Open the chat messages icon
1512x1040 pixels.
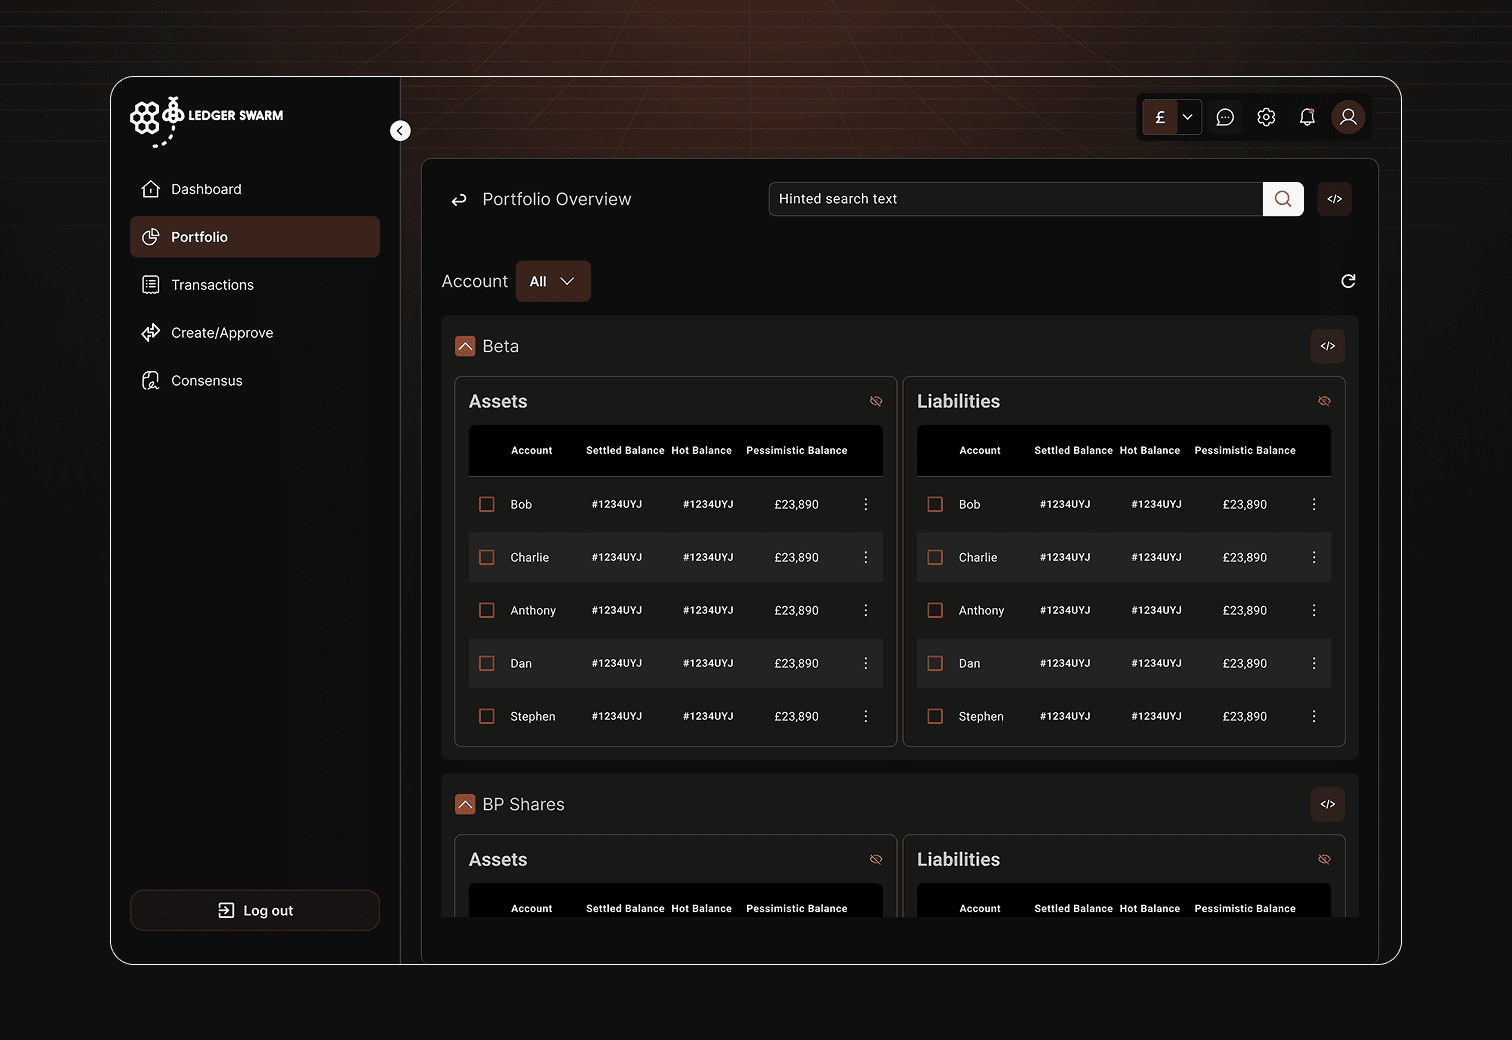click(x=1224, y=117)
